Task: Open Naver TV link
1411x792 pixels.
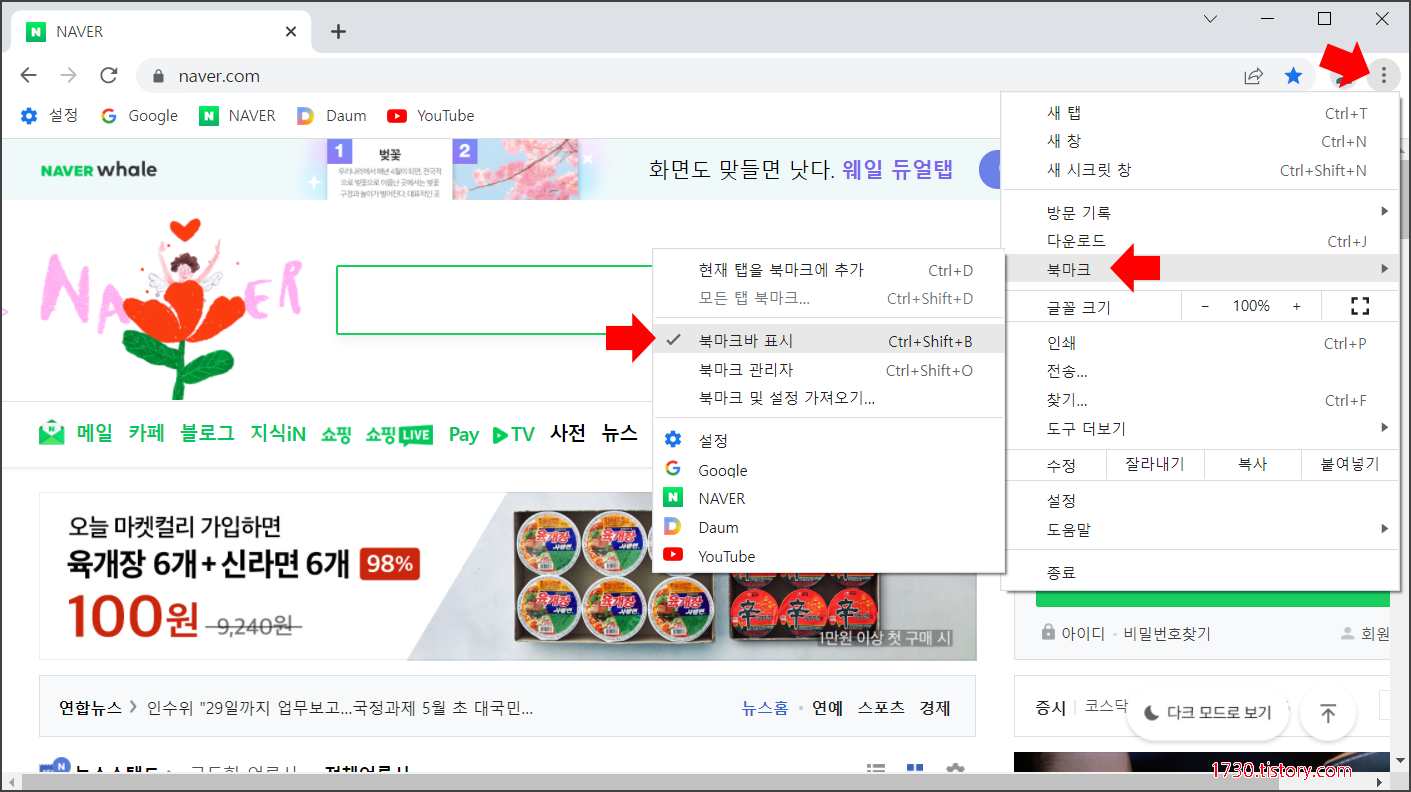Action: [x=514, y=434]
